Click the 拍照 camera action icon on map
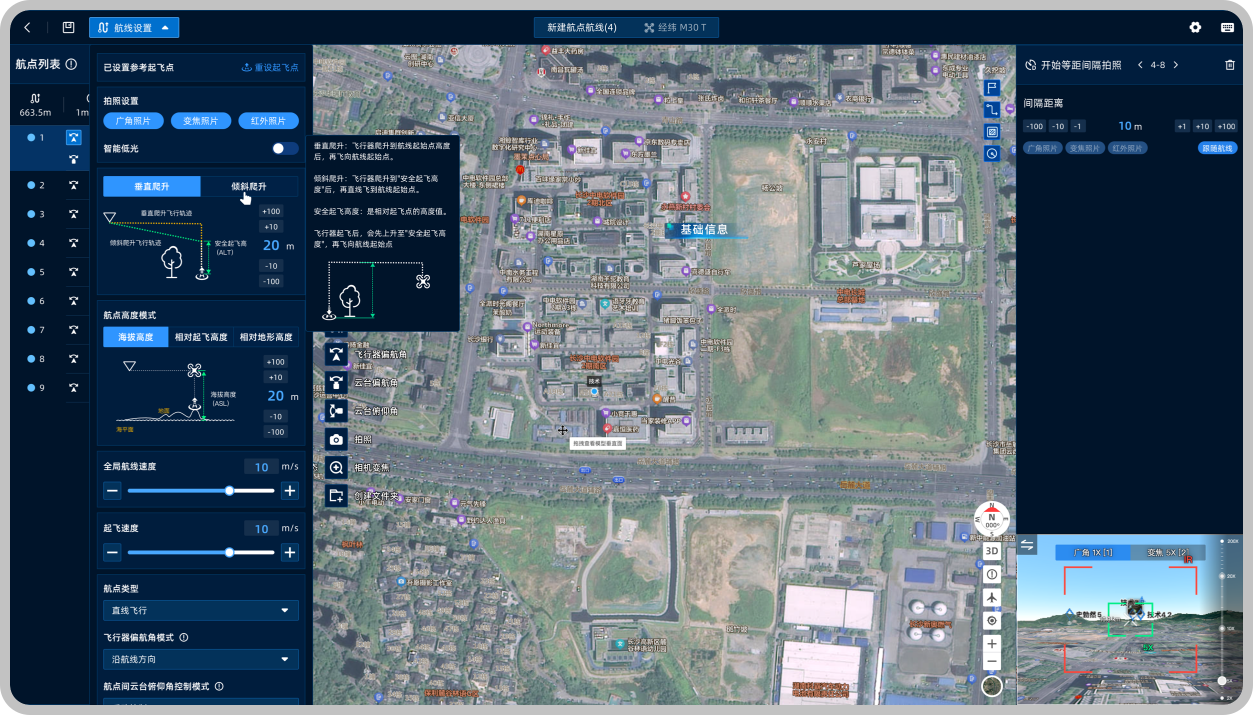Viewport: 1253px width, 715px height. click(337, 439)
